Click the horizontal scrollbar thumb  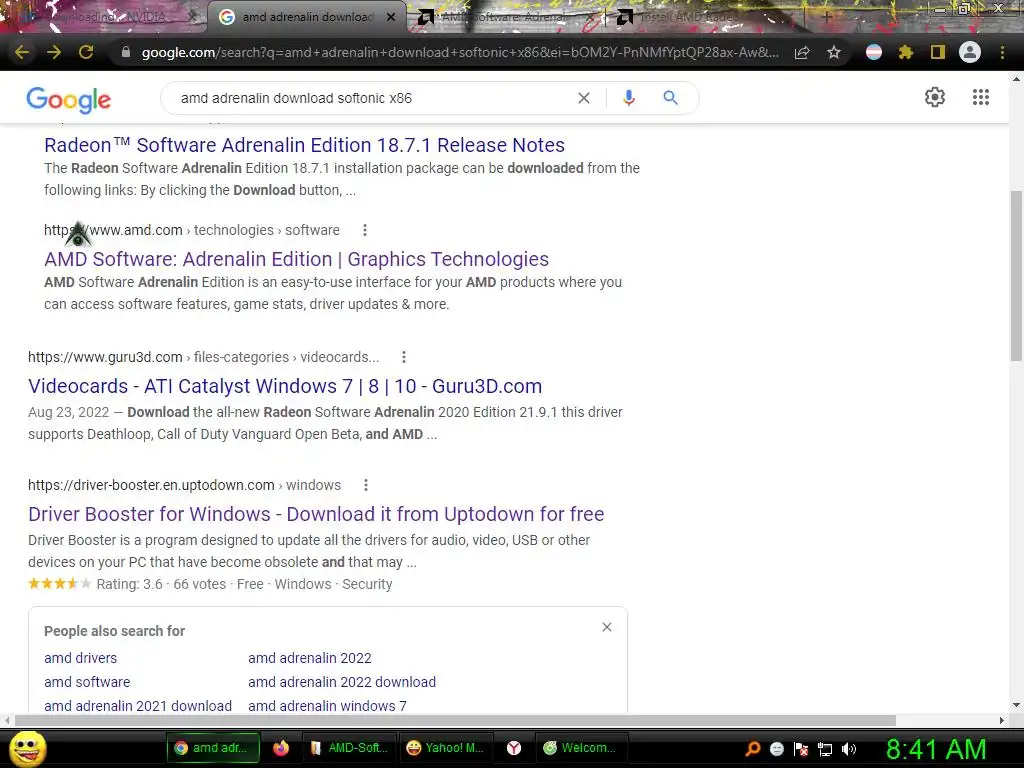455,720
